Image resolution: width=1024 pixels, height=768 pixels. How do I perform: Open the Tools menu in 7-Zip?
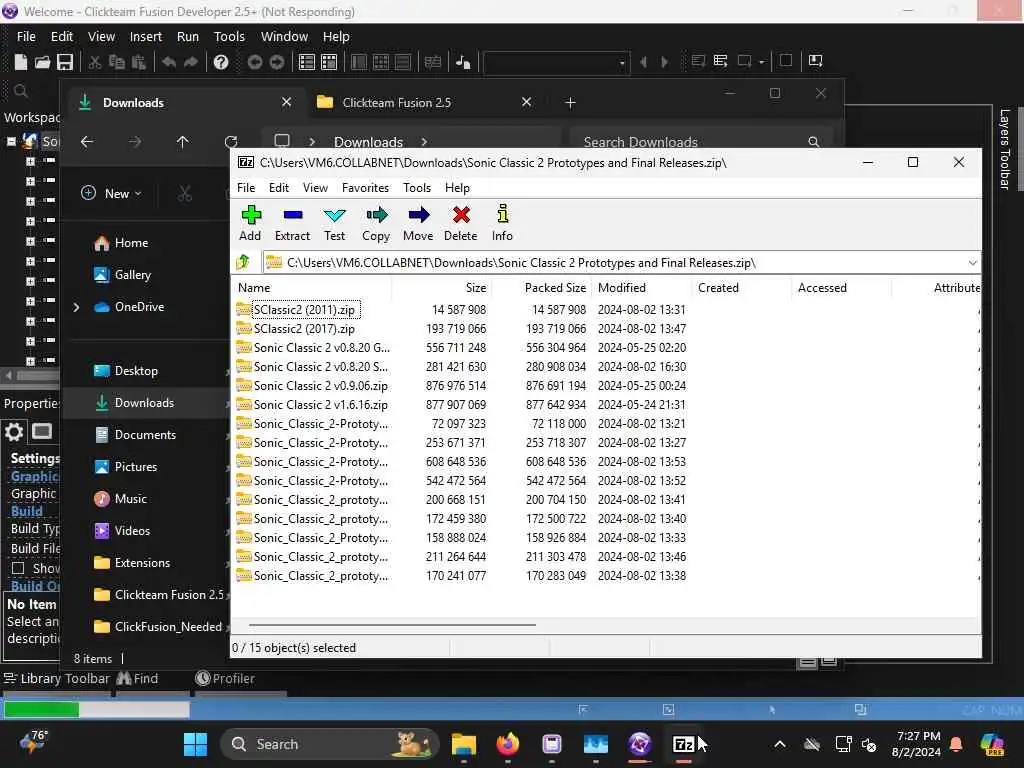tap(417, 187)
